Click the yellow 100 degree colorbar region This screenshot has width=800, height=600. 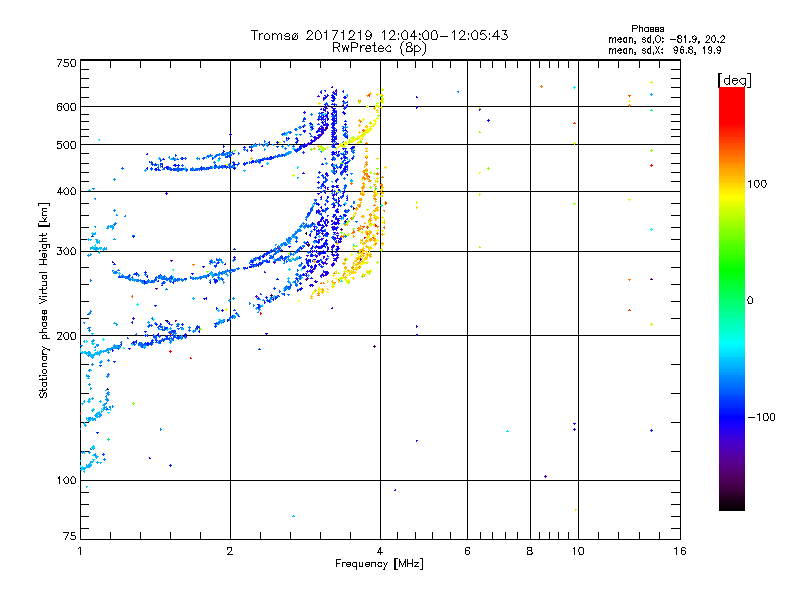coord(732,184)
